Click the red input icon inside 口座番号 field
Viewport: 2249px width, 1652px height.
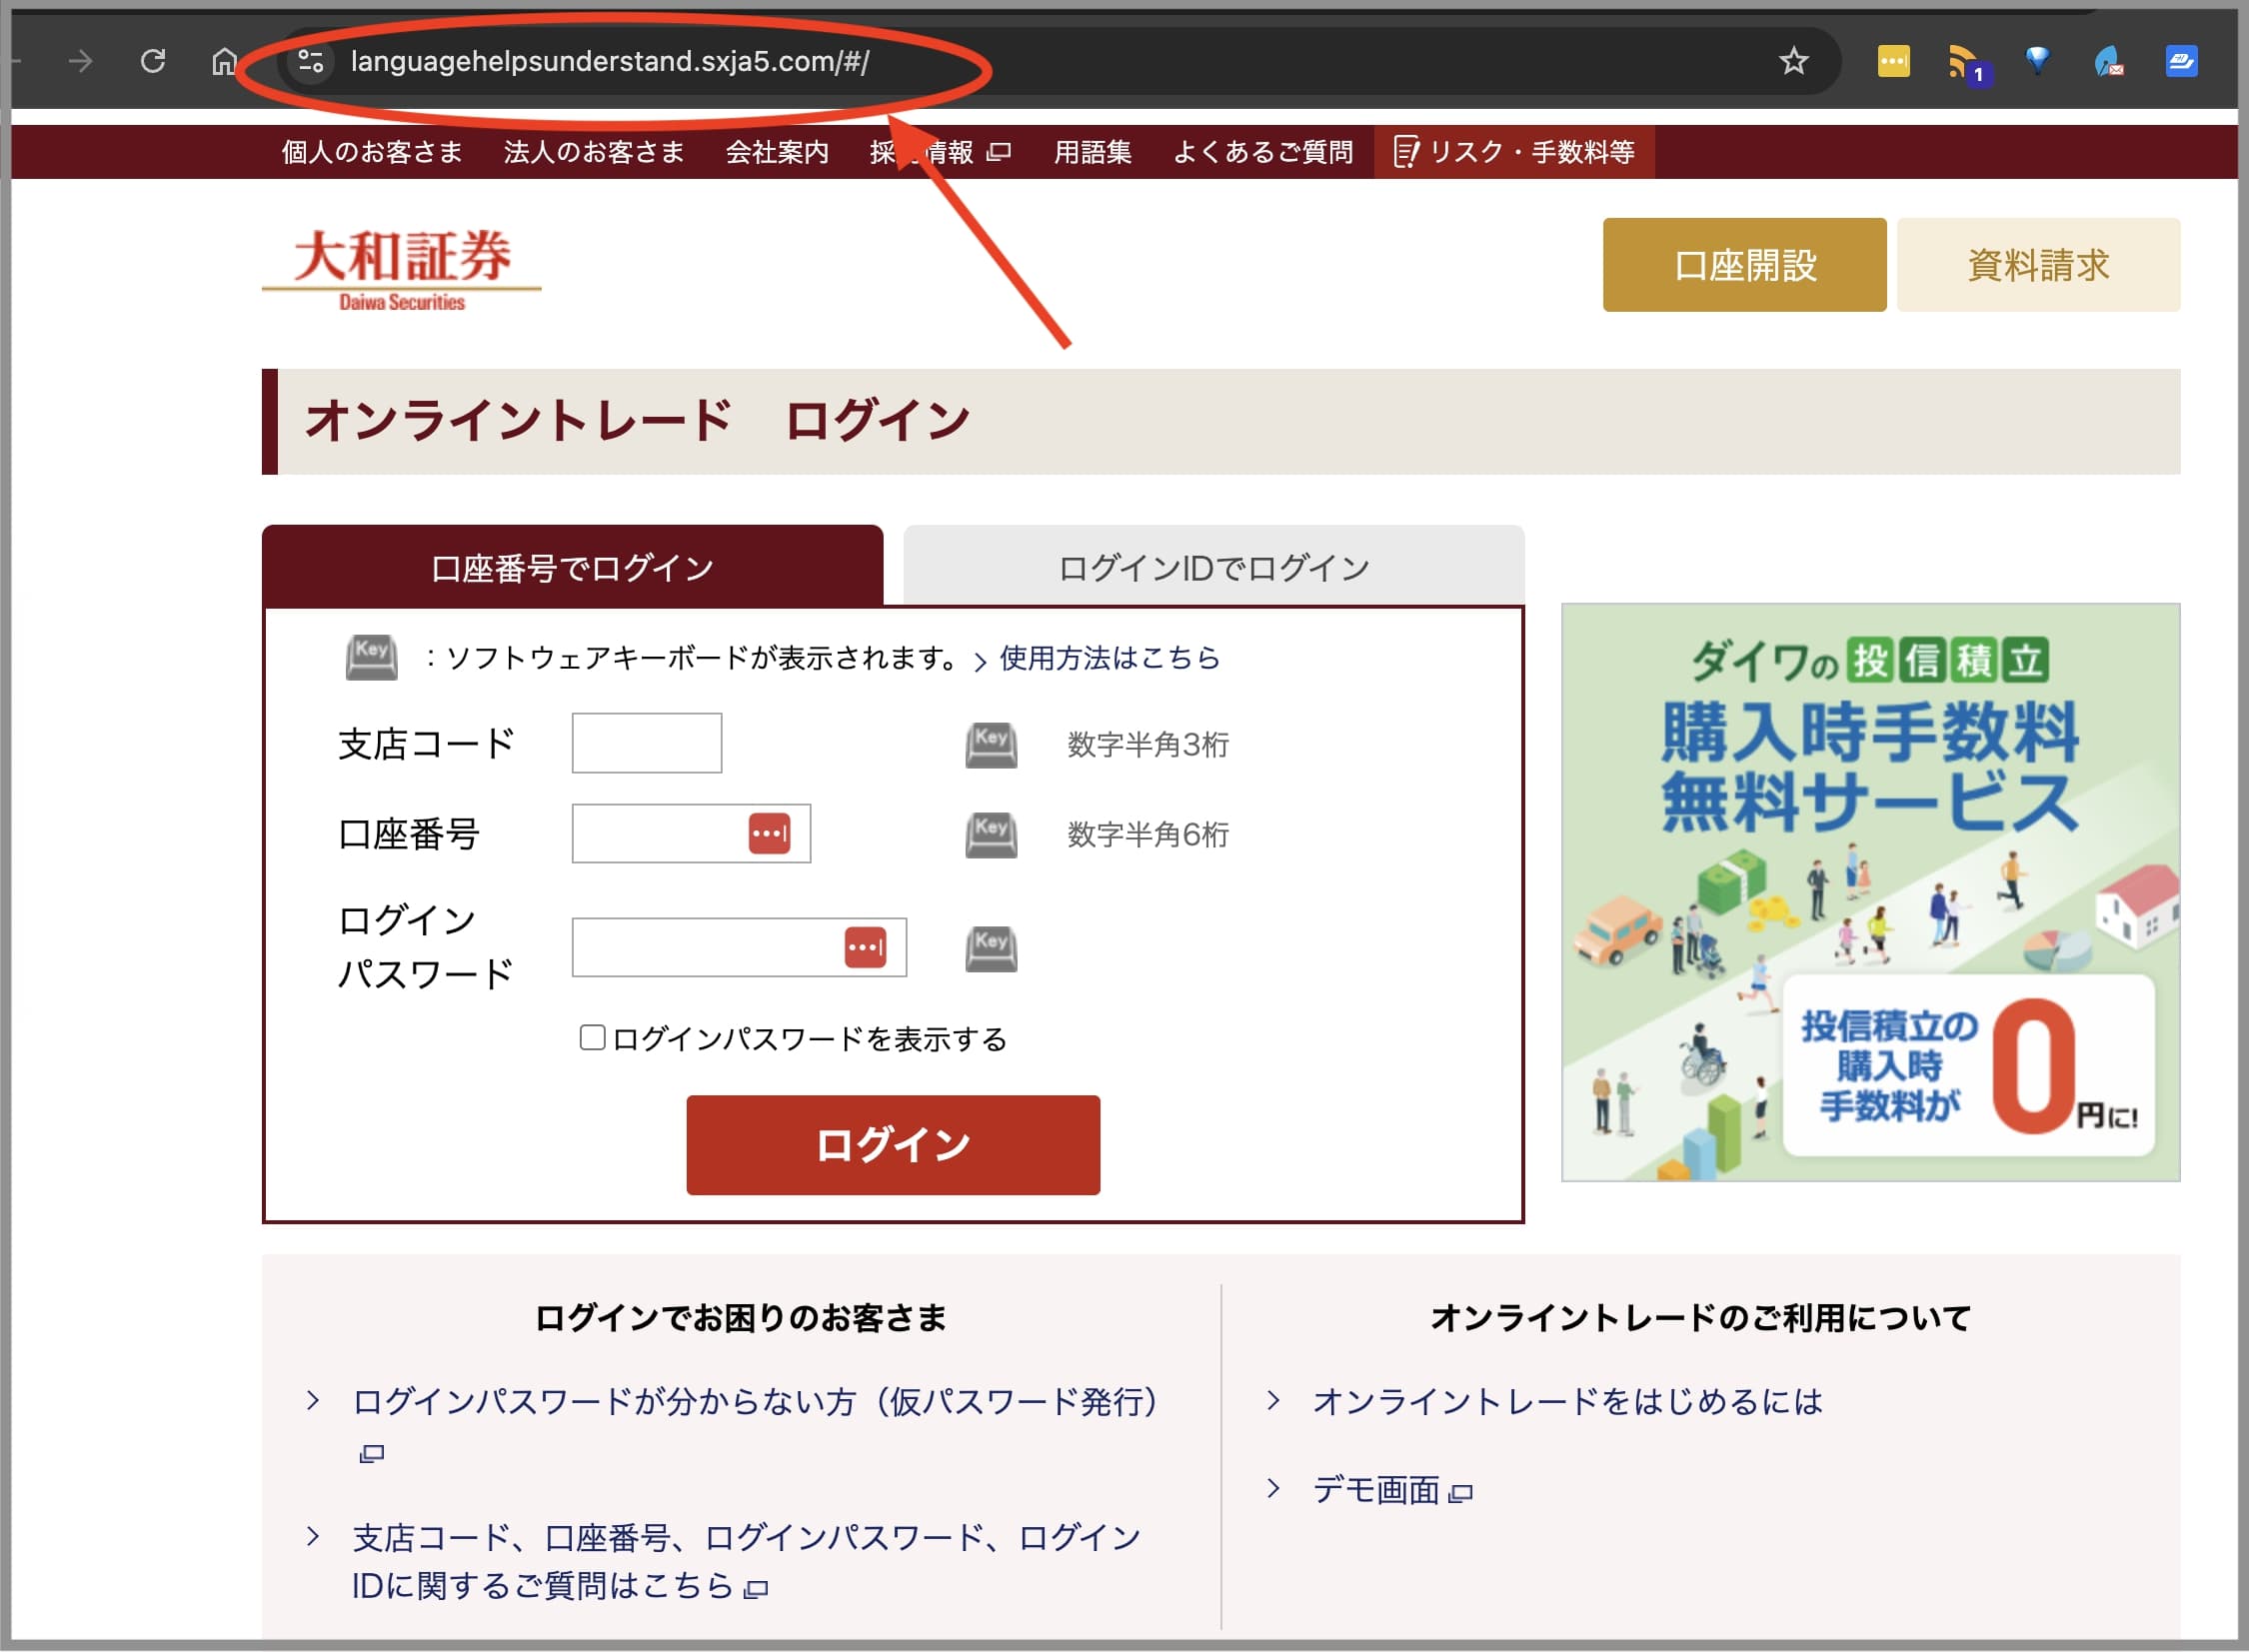pyautogui.click(x=770, y=833)
